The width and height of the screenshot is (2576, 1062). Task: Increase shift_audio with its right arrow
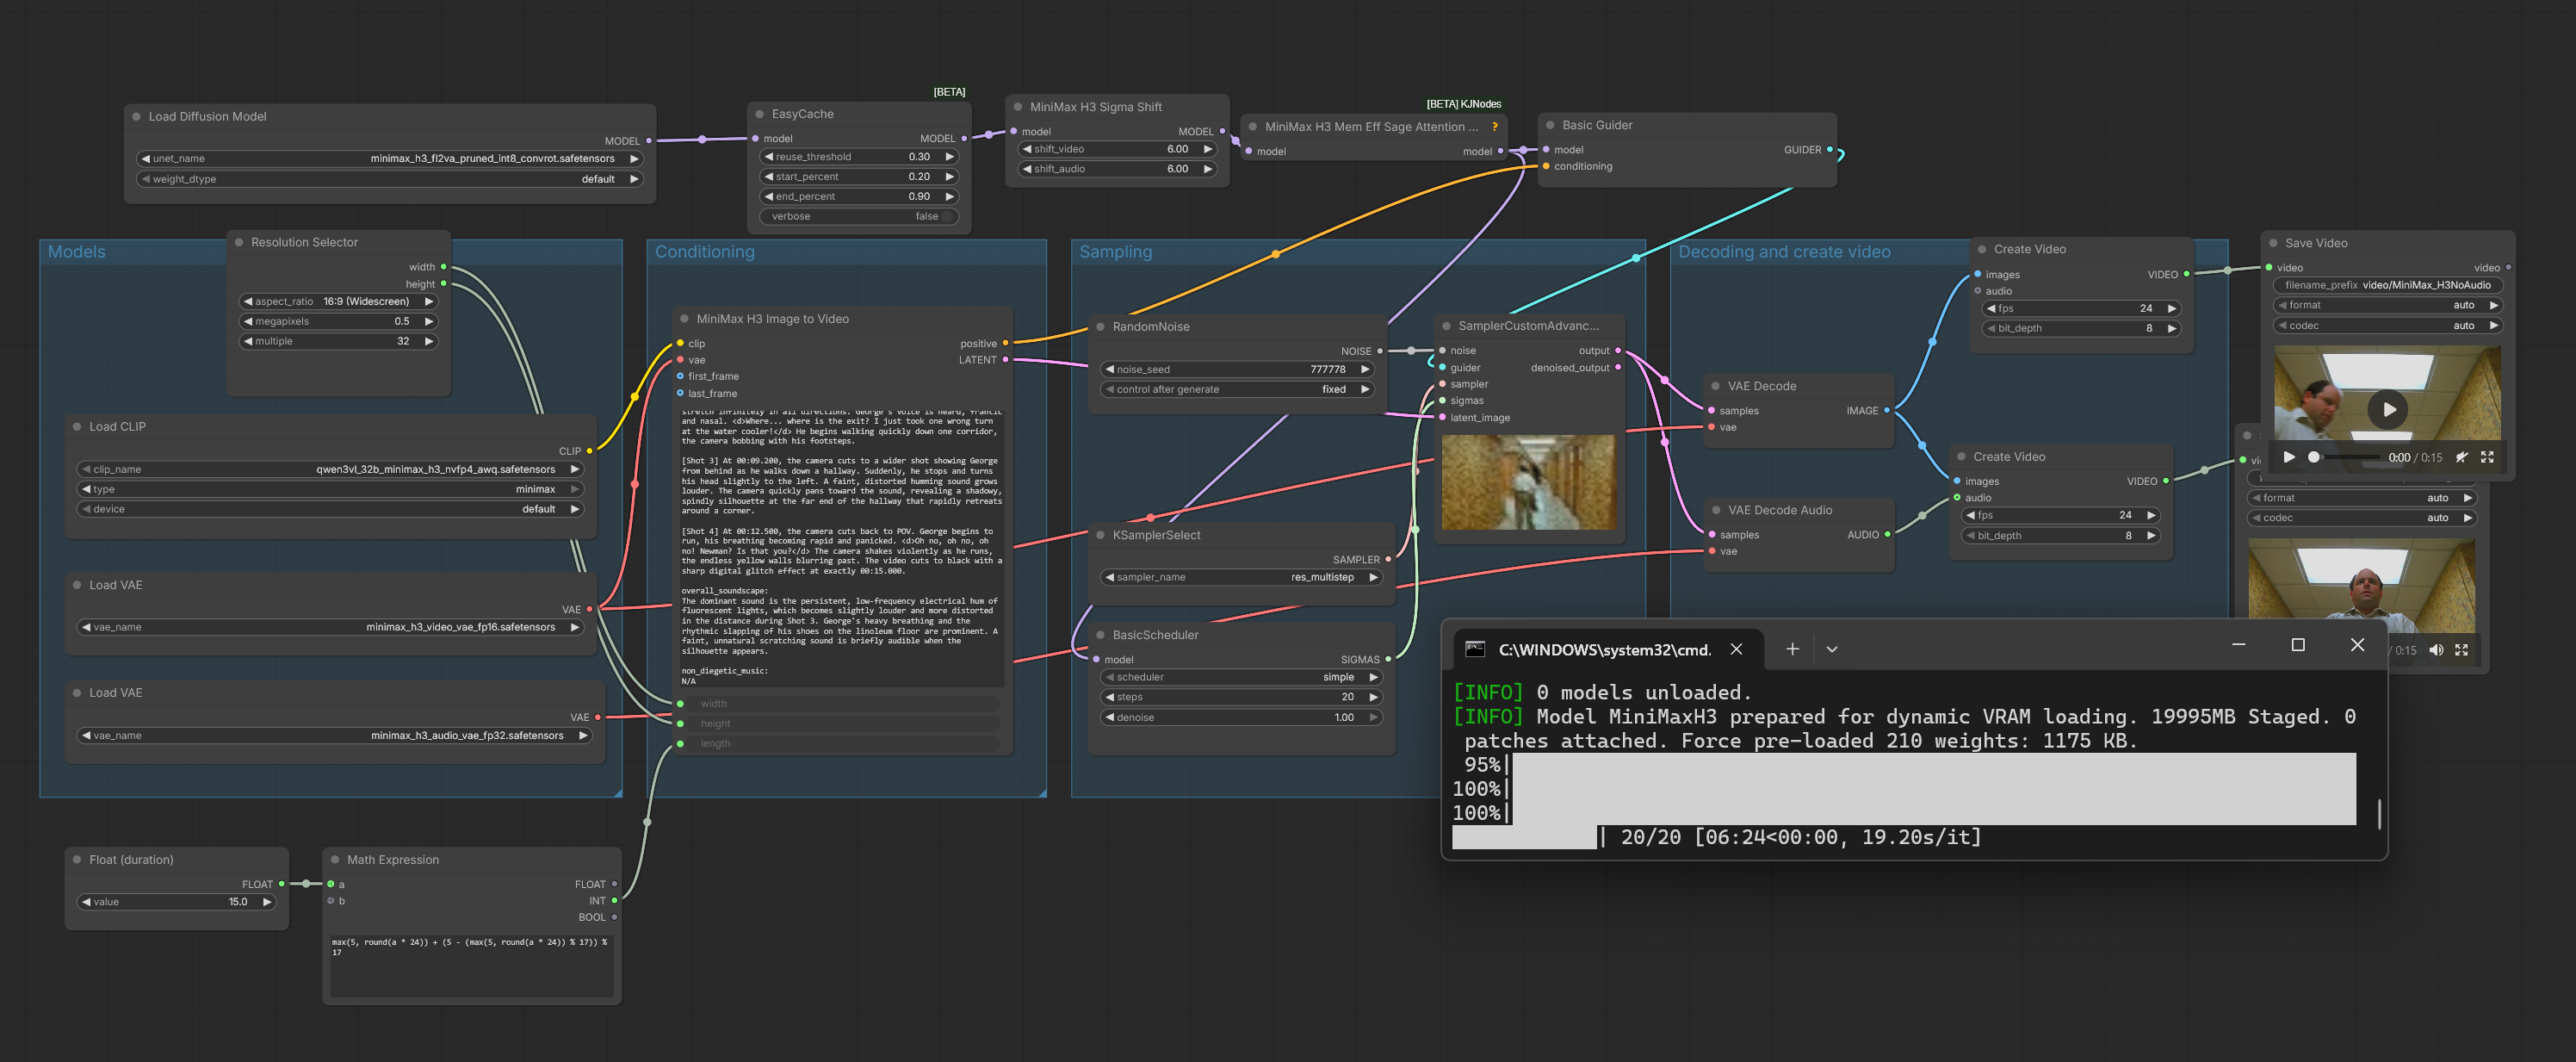click(1207, 169)
